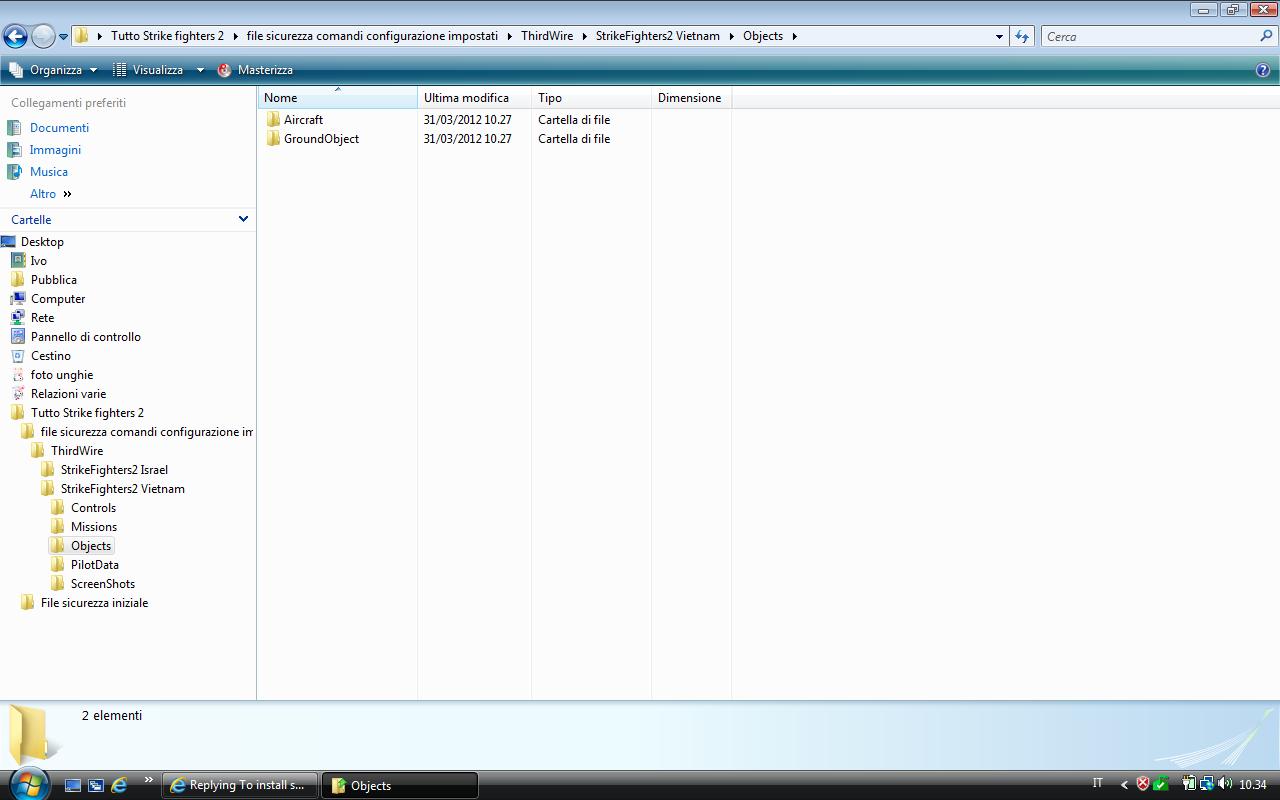Click the 'Aircraft' folder name
The image size is (1280, 800).
303,120
